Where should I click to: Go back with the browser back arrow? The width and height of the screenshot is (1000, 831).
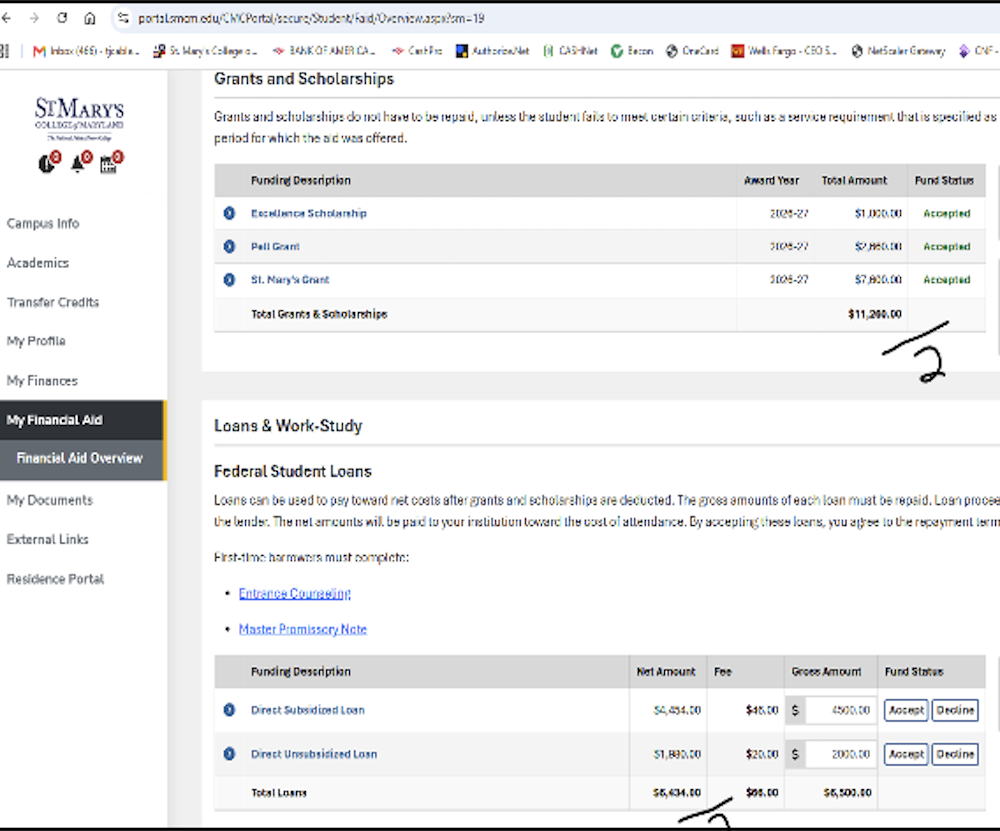6,18
